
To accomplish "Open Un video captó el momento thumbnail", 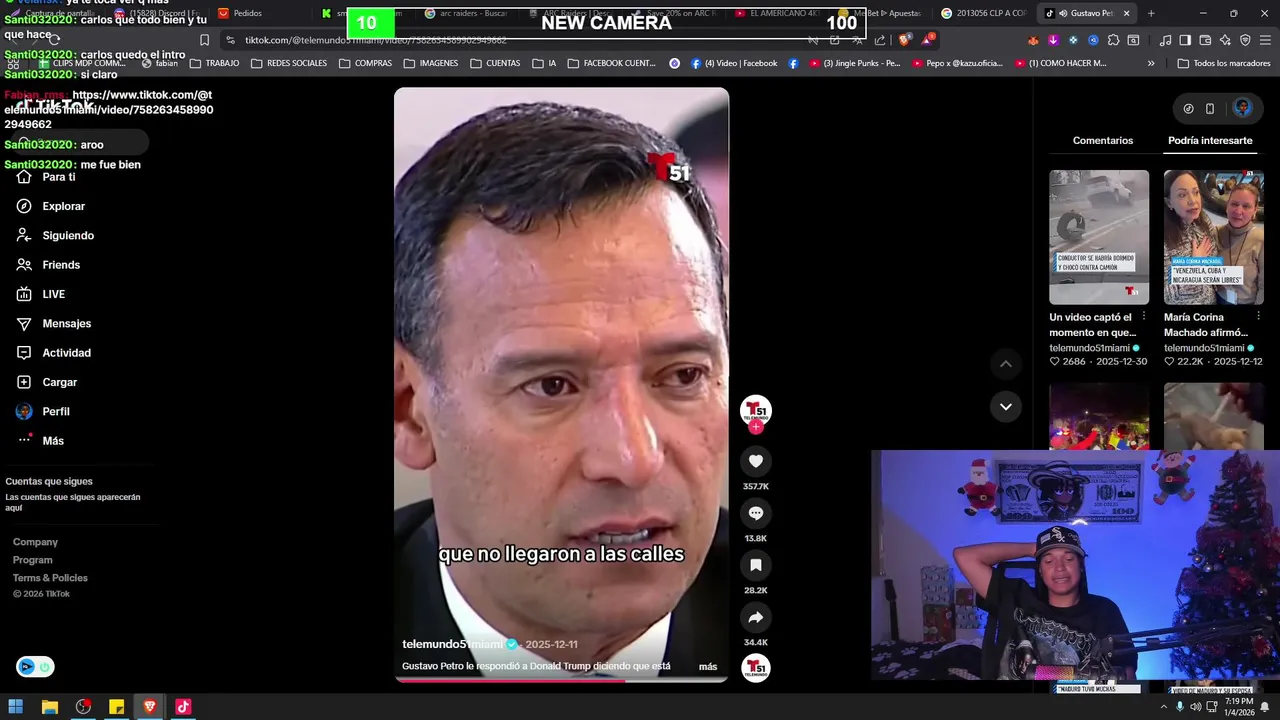I will (1099, 237).
